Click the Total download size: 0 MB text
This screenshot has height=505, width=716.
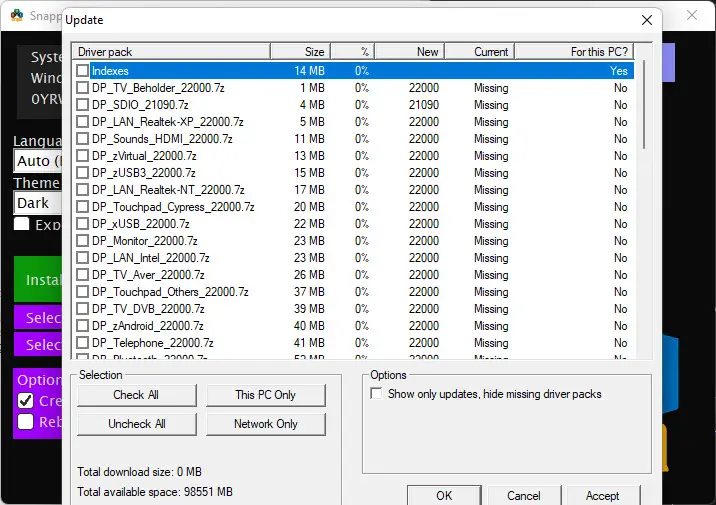139,472
